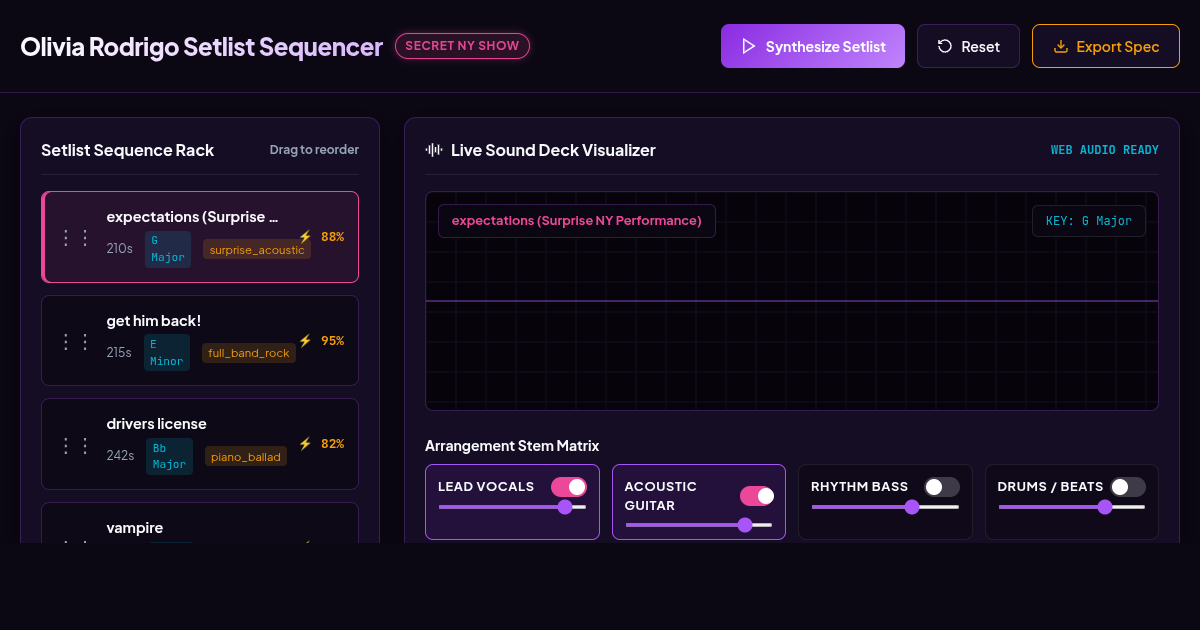Click the lightning bolt next to 95%

click(306, 341)
